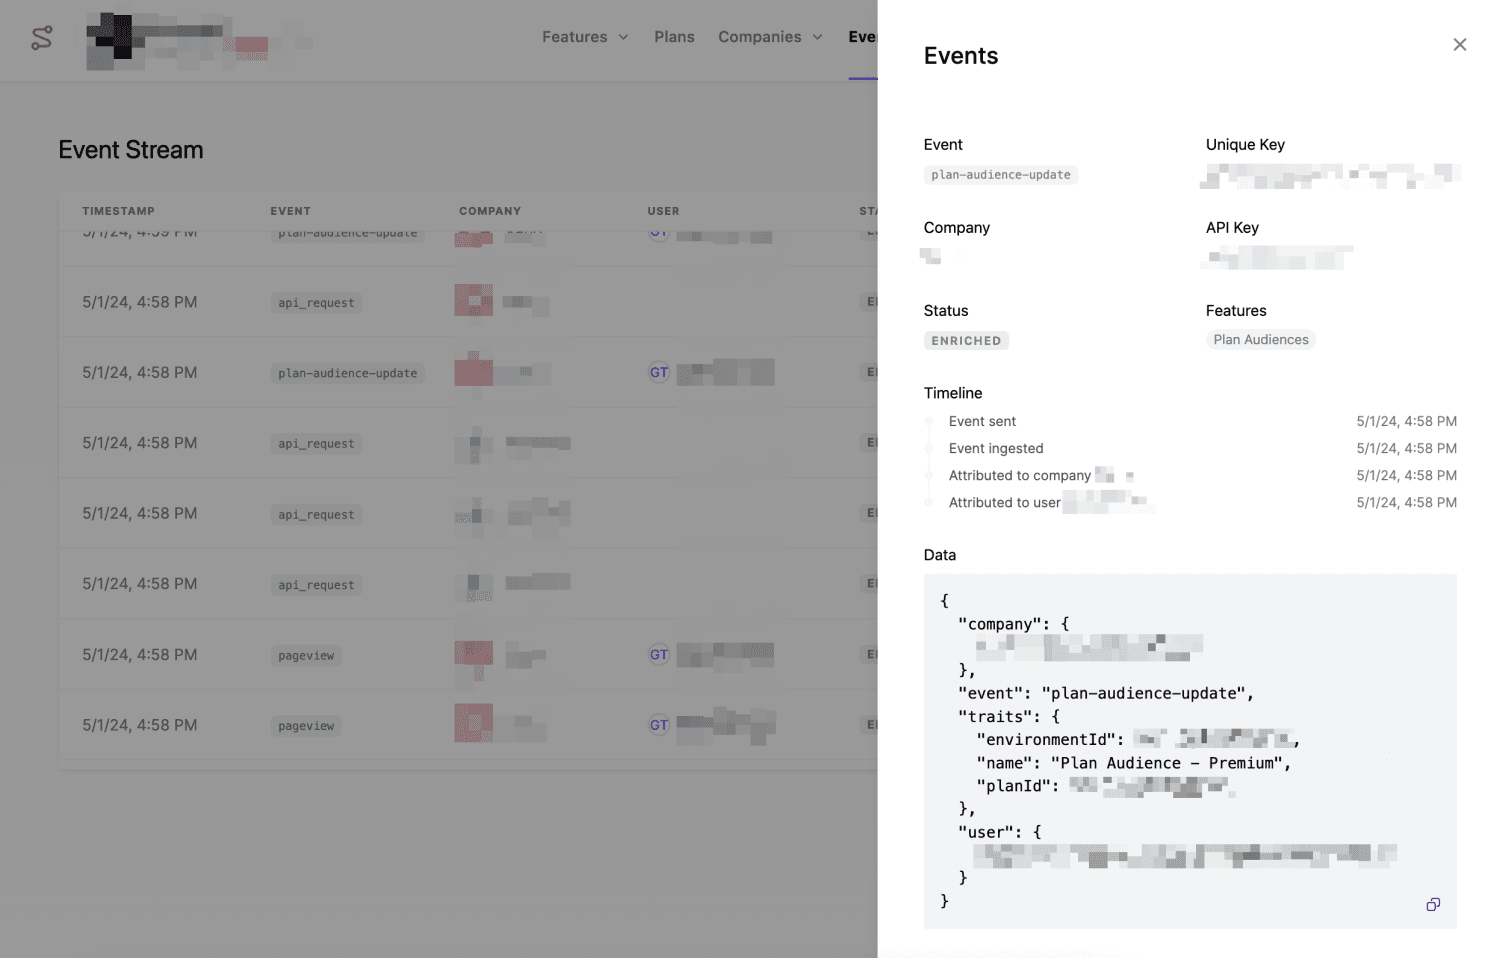Expand the Features dropdown menu

[585, 37]
